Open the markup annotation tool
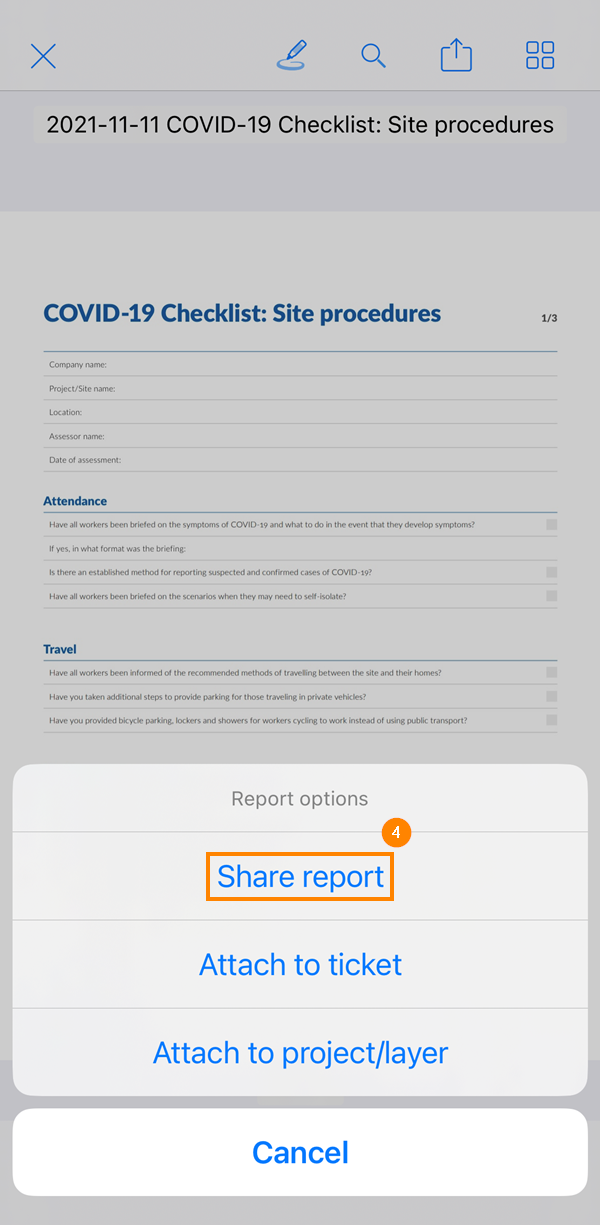The width and height of the screenshot is (600, 1225). [x=291, y=56]
